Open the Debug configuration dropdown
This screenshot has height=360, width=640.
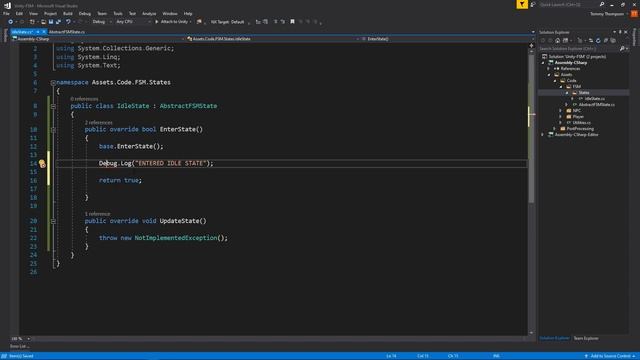coord(102,22)
